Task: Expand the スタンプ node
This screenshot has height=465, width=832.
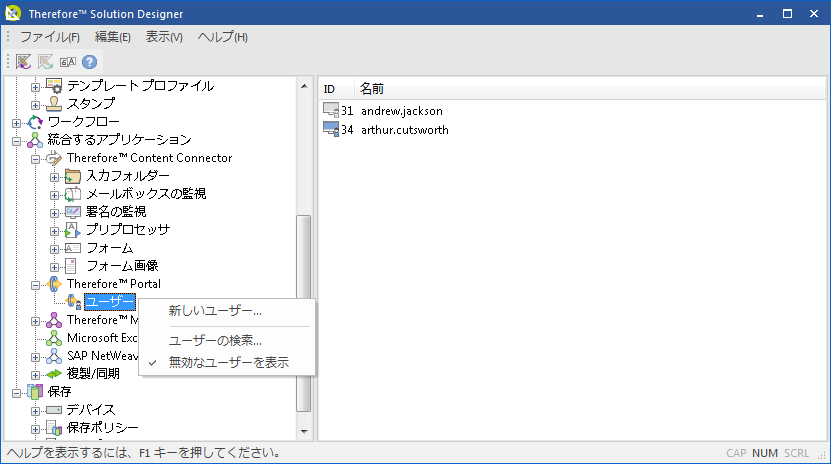Action: click(35, 105)
